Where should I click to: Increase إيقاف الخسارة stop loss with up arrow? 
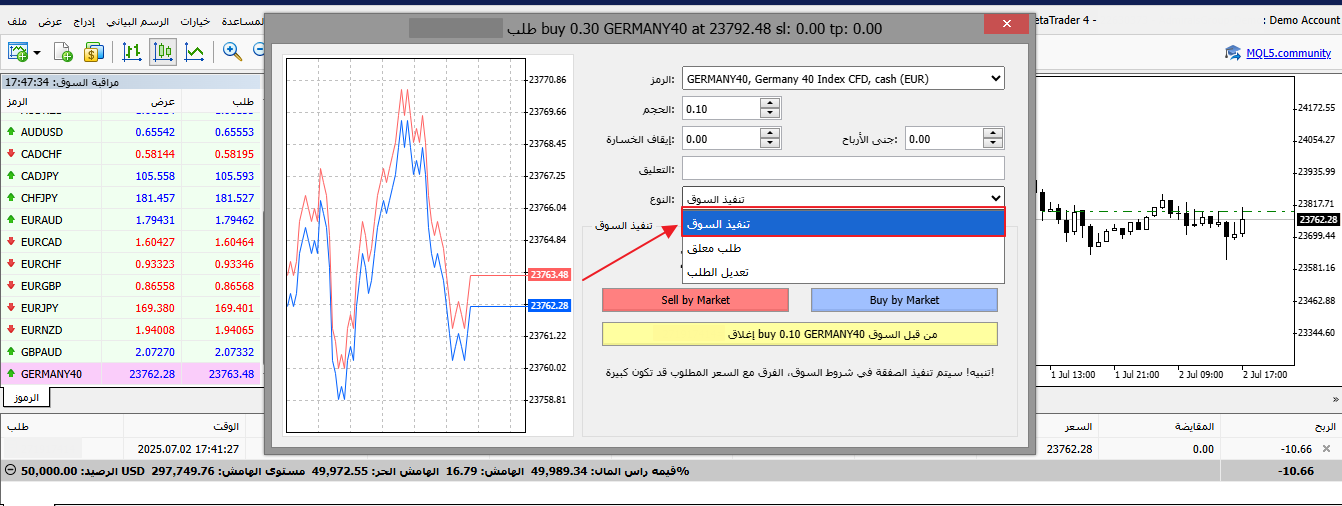point(770,133)
